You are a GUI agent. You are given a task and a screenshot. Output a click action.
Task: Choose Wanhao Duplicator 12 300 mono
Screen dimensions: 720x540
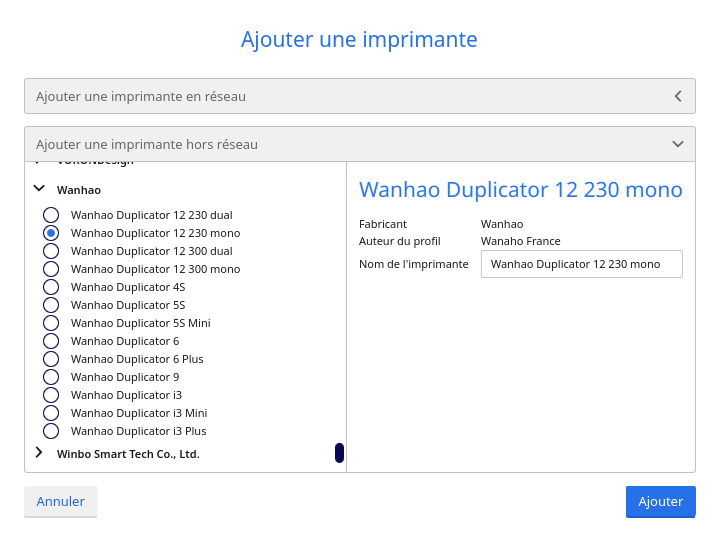[51, 269]
